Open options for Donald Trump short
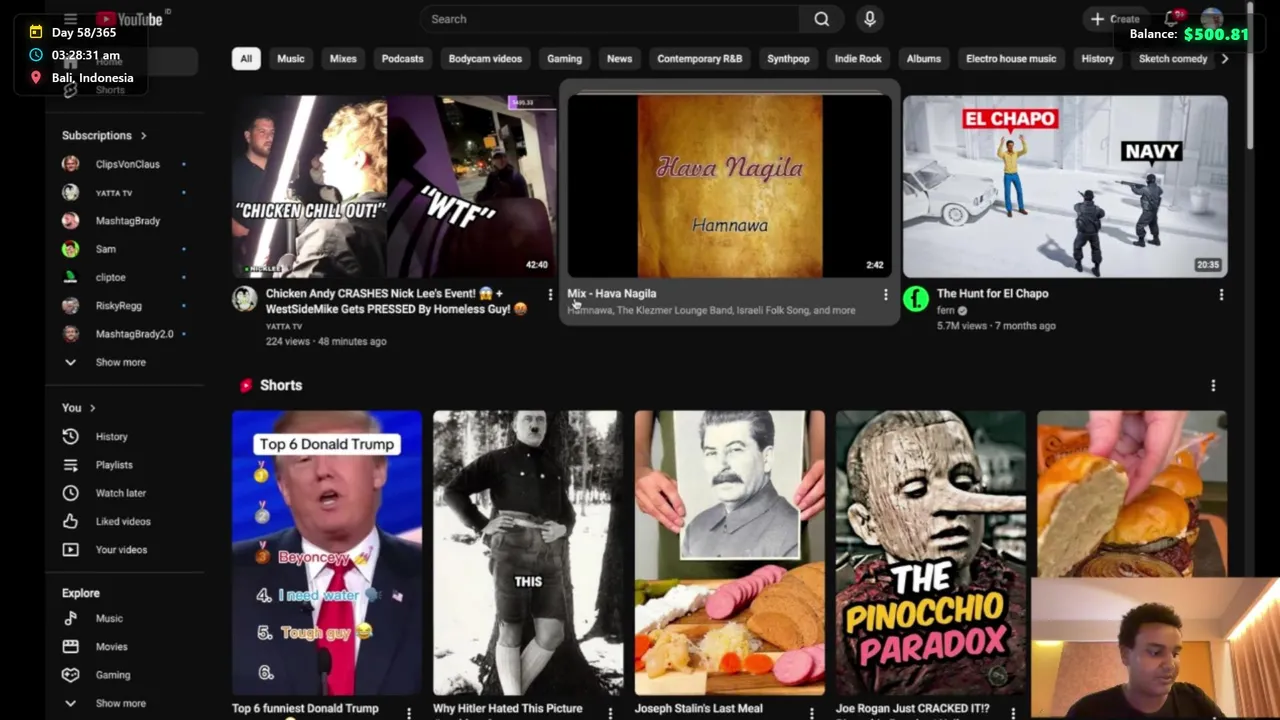This screenshot has width=1280, height=720. click(x=409, y=712)
